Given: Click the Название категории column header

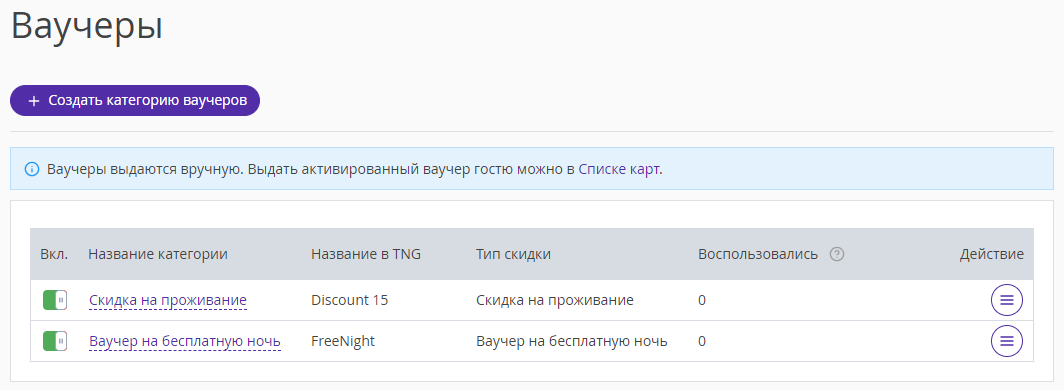Looking at the screenshot, I should pyautogui.click(x=157, y=254).
